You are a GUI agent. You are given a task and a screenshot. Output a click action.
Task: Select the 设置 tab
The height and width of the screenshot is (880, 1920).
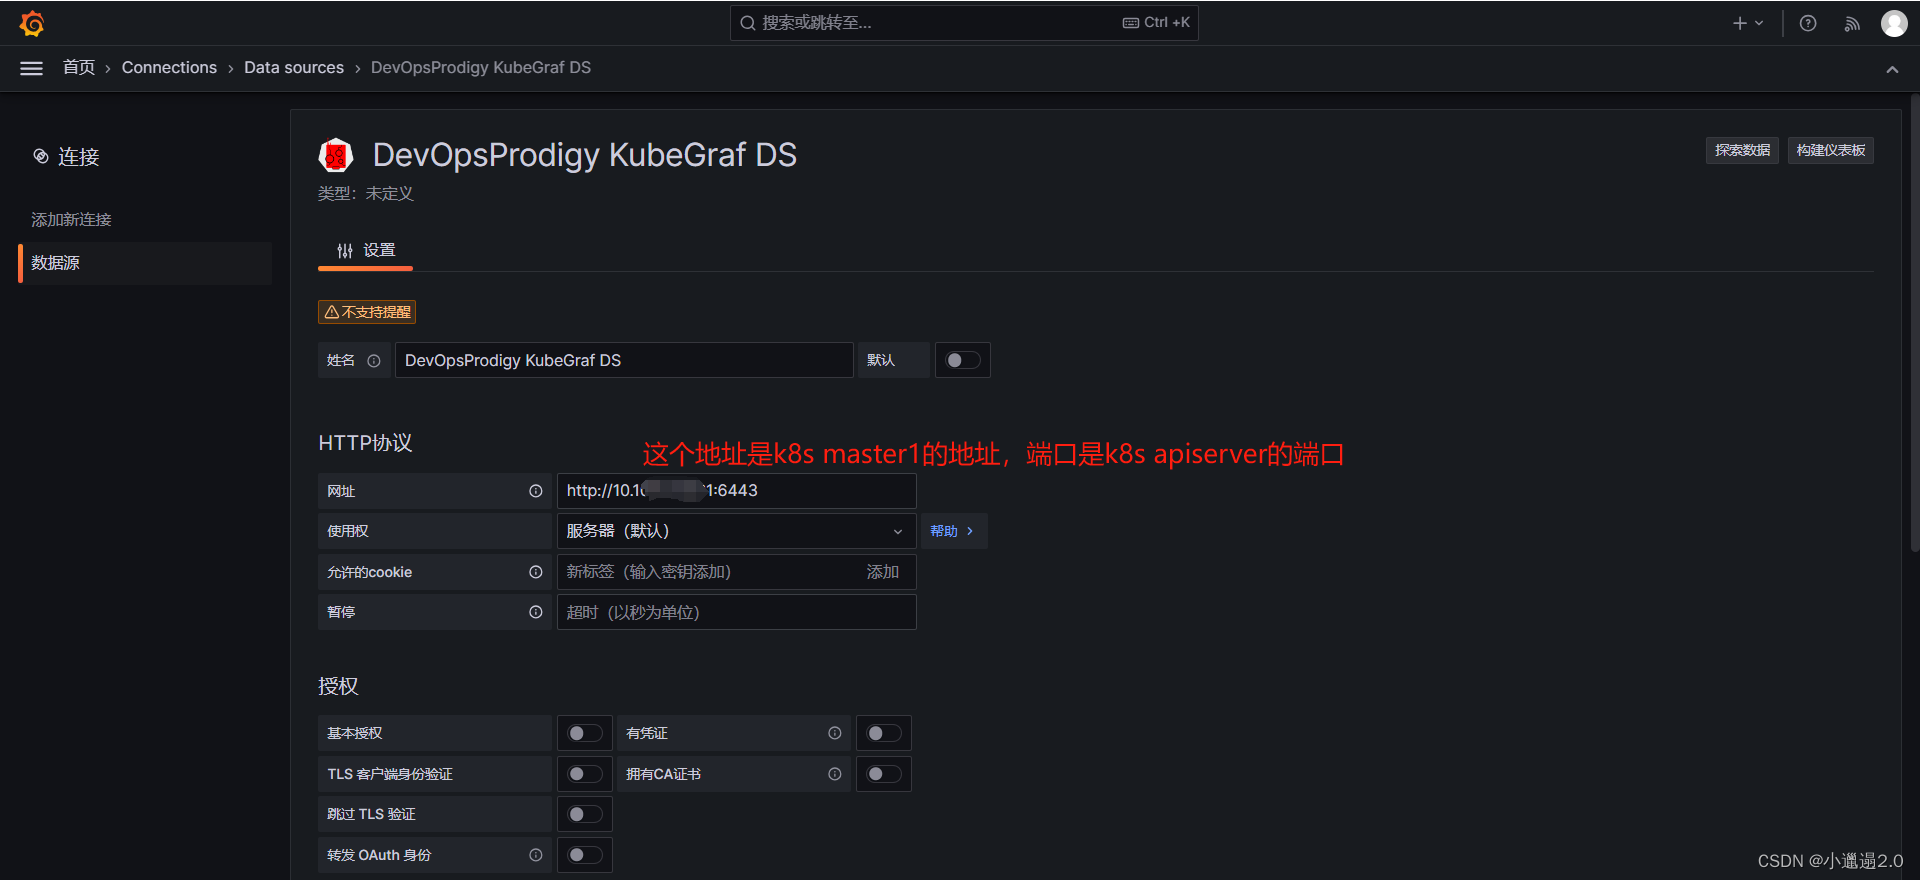tap(366, 251)
